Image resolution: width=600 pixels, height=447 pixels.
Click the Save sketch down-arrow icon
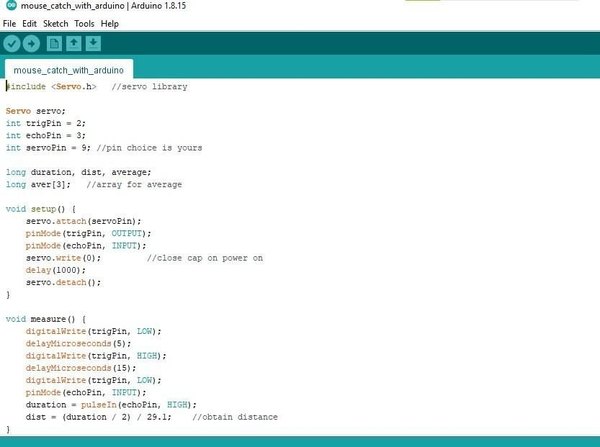(93, 44)
